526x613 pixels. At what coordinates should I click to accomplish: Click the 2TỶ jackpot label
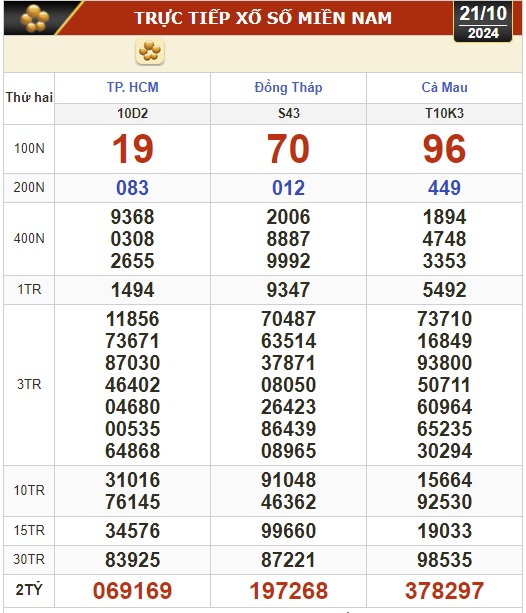[29, 590]
